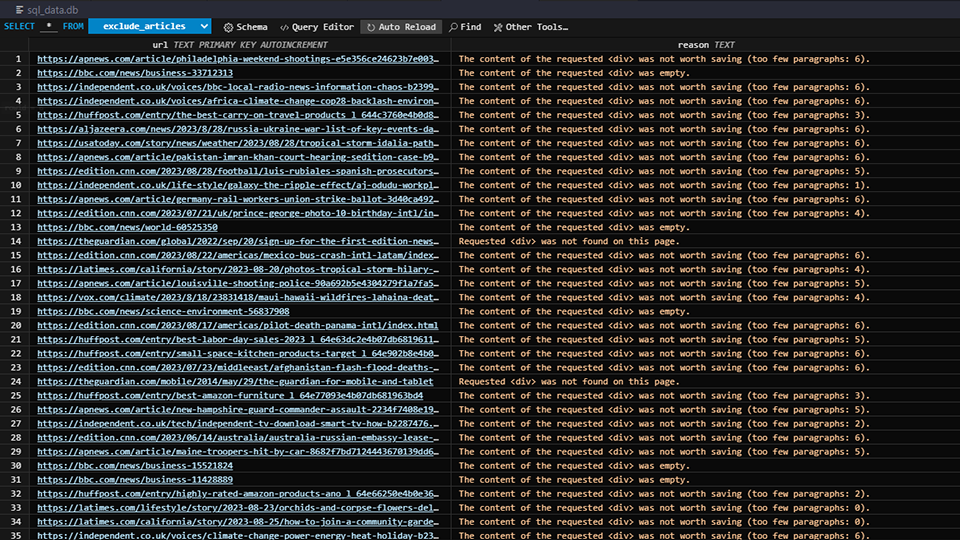Open the Schema view

(x=246, y=27)
